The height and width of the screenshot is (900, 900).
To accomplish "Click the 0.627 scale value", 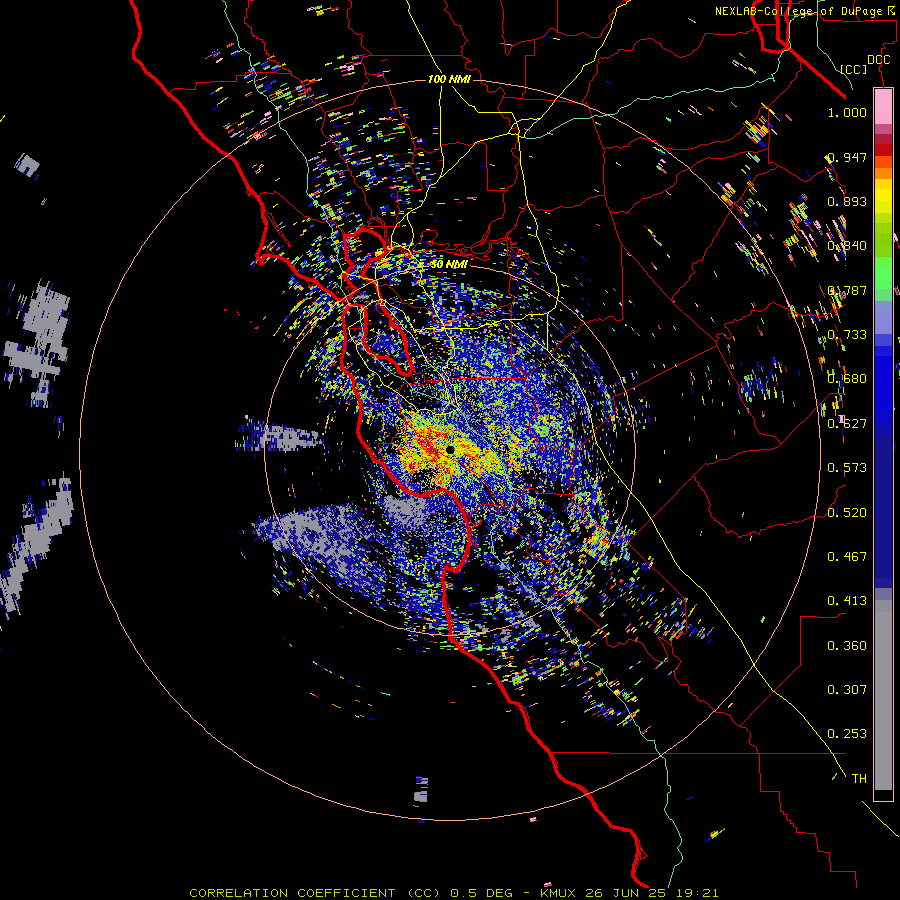I will (847, 424).
